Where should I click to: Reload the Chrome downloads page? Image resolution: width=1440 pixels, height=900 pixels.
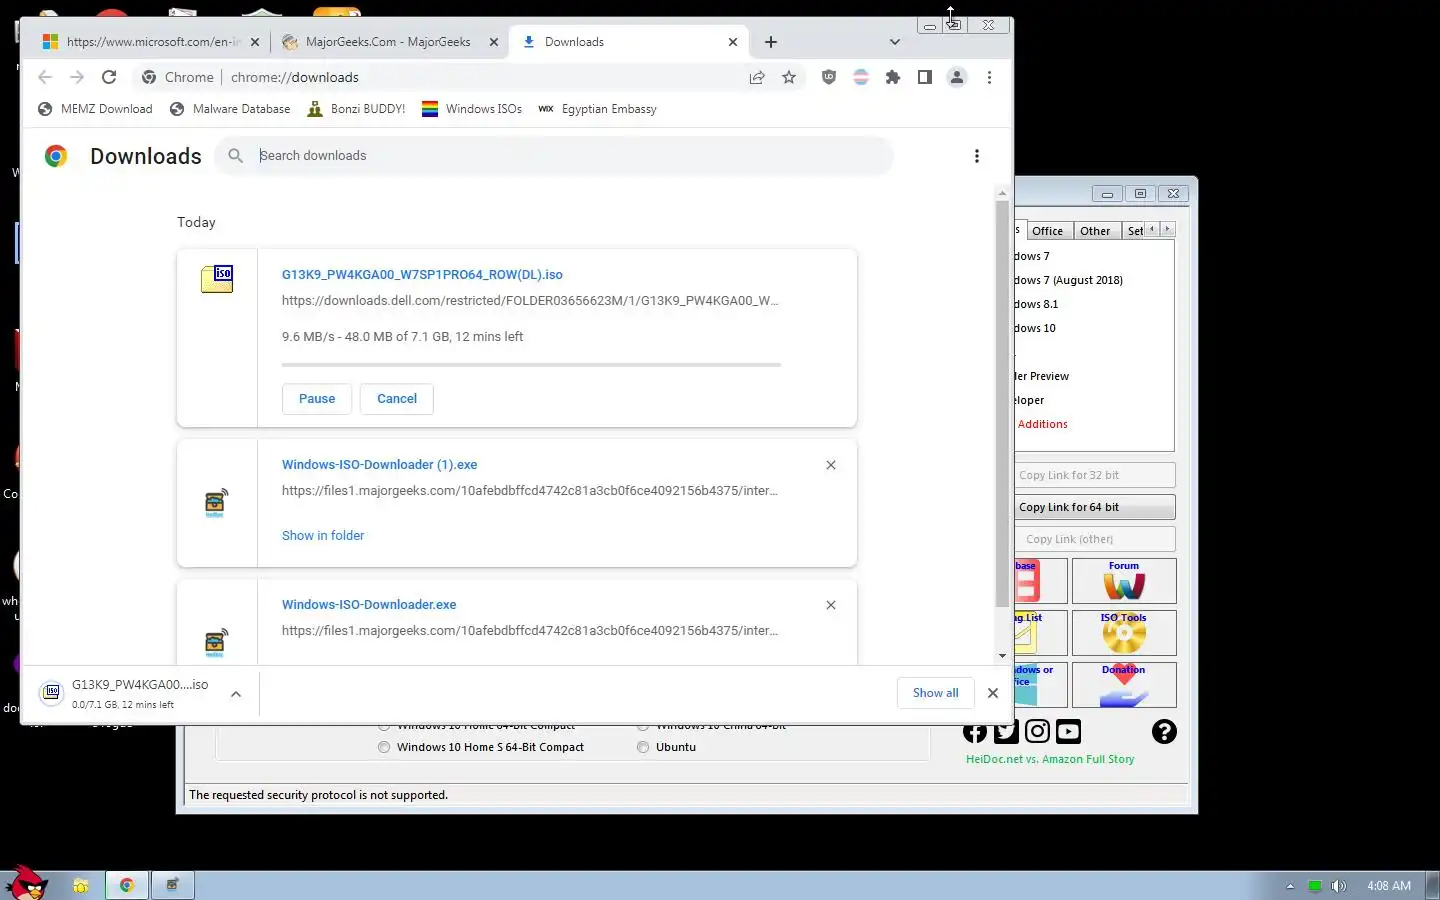(x=109, y=77)
